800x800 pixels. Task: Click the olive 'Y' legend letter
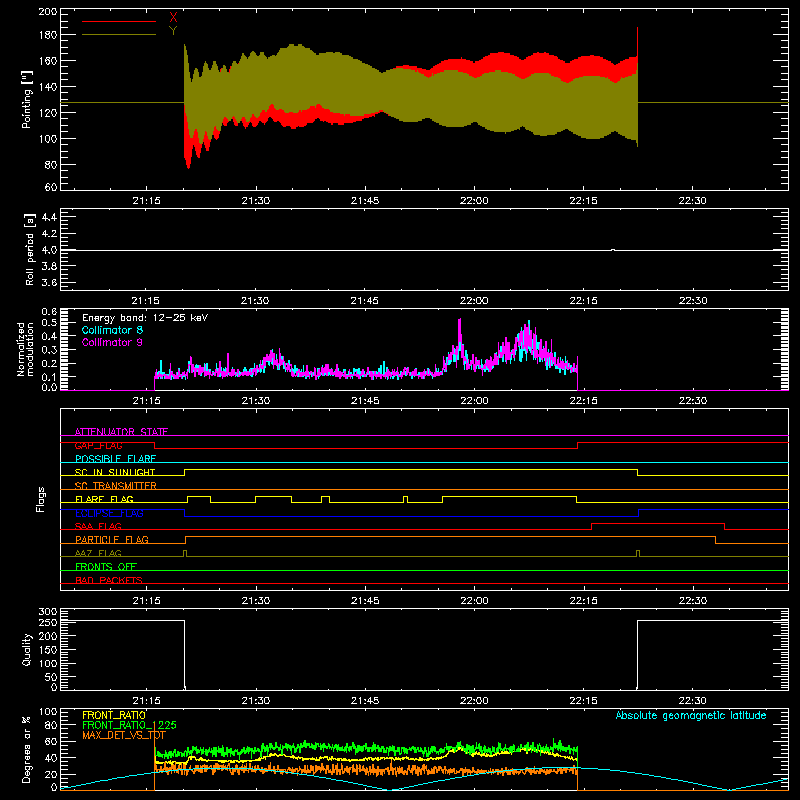click(173, 31)
